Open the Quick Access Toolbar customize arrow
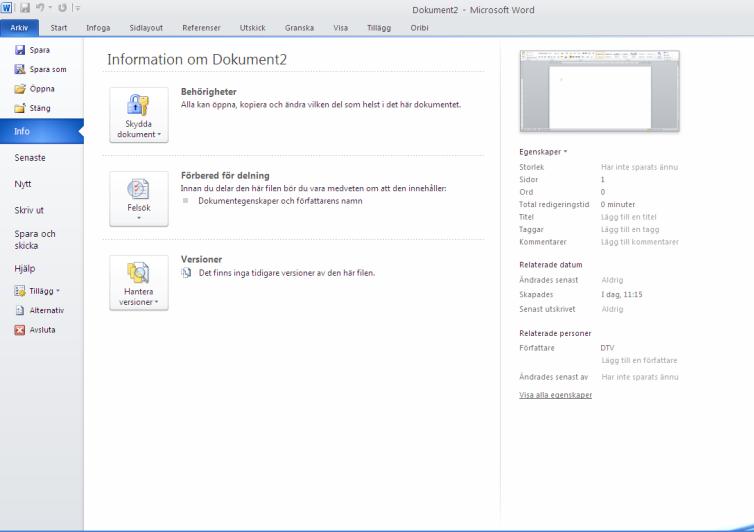Screen dimensions: 754x532 click(77, 8)
